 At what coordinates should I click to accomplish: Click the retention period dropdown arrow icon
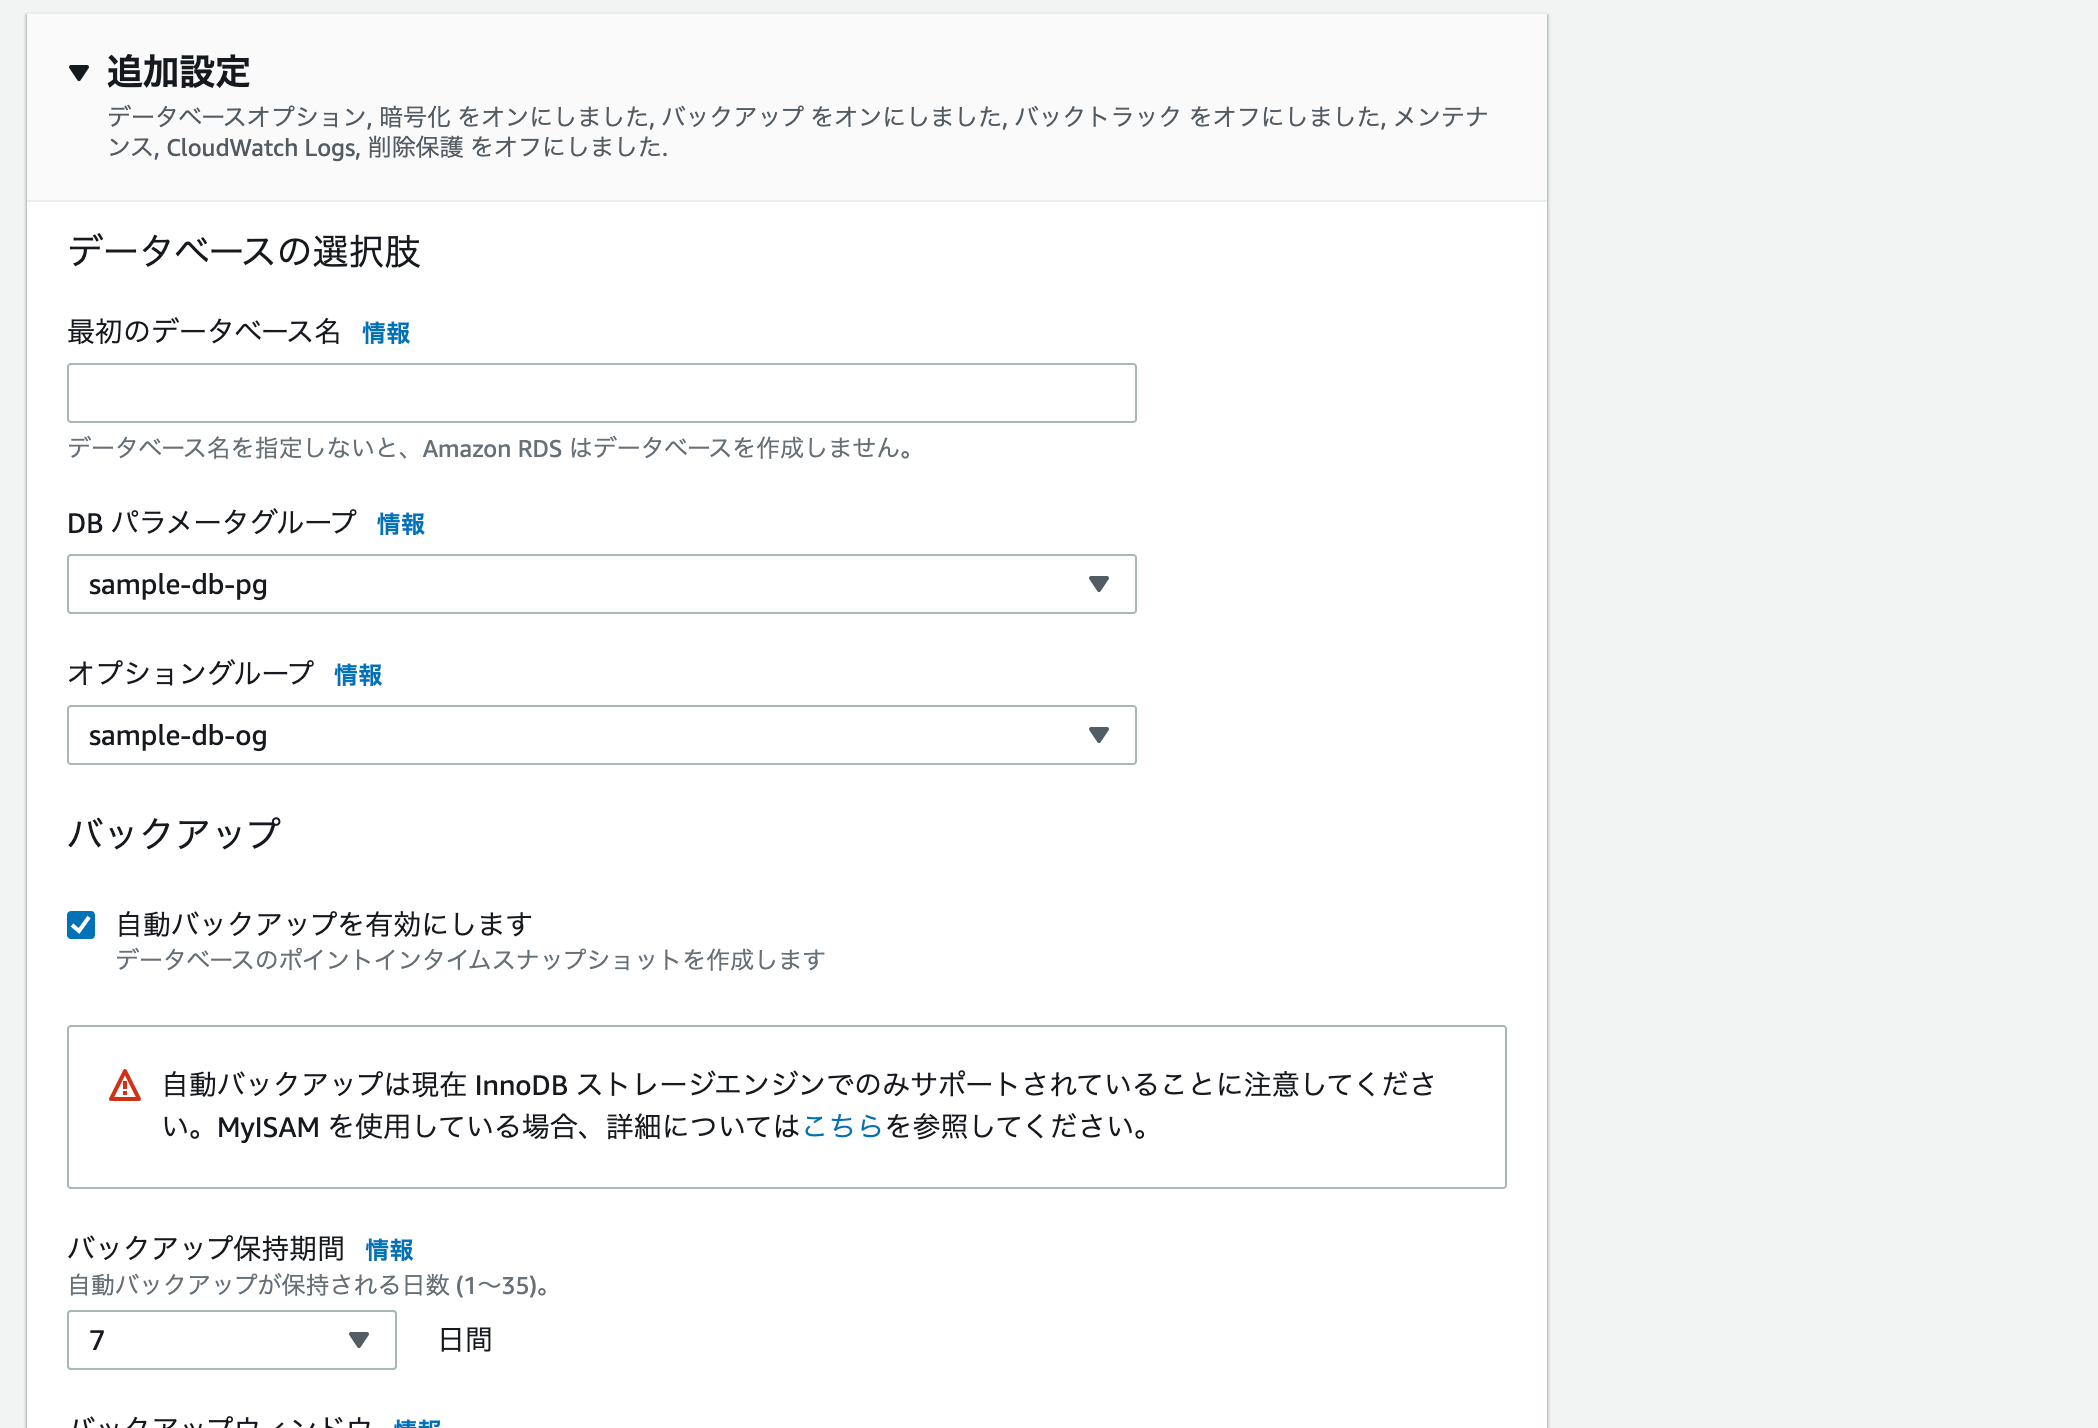click(358, 1340)
